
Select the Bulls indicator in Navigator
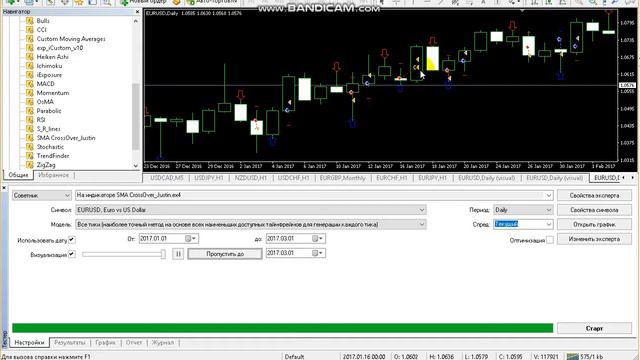43,21
